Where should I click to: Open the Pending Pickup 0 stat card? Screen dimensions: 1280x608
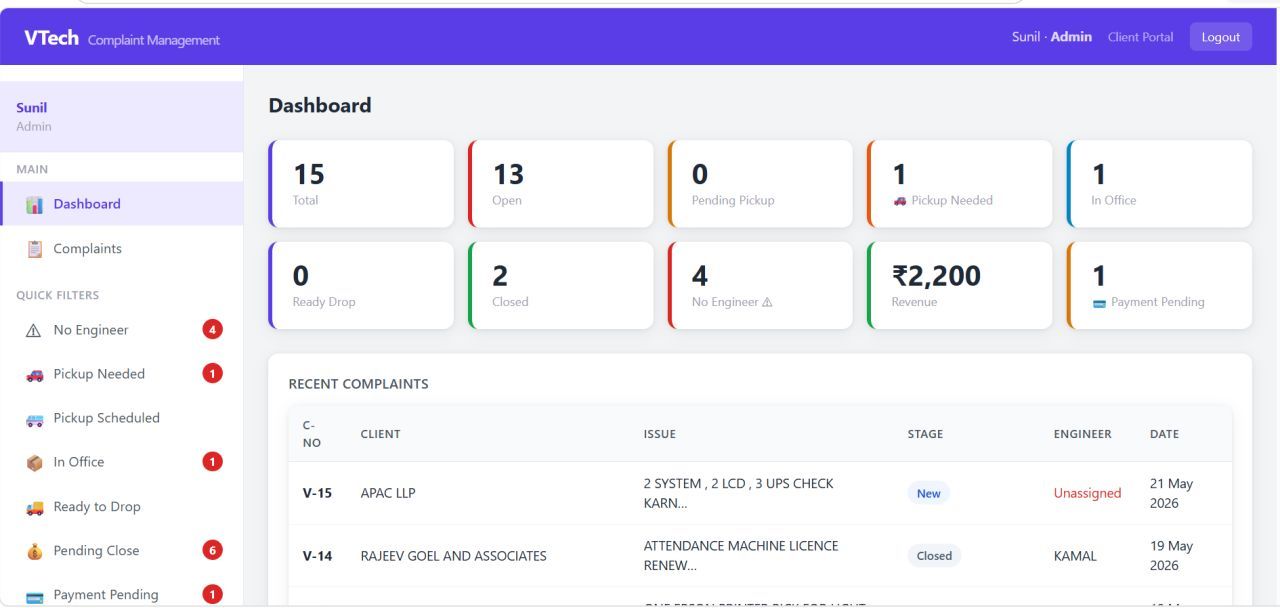click(760, 184)
